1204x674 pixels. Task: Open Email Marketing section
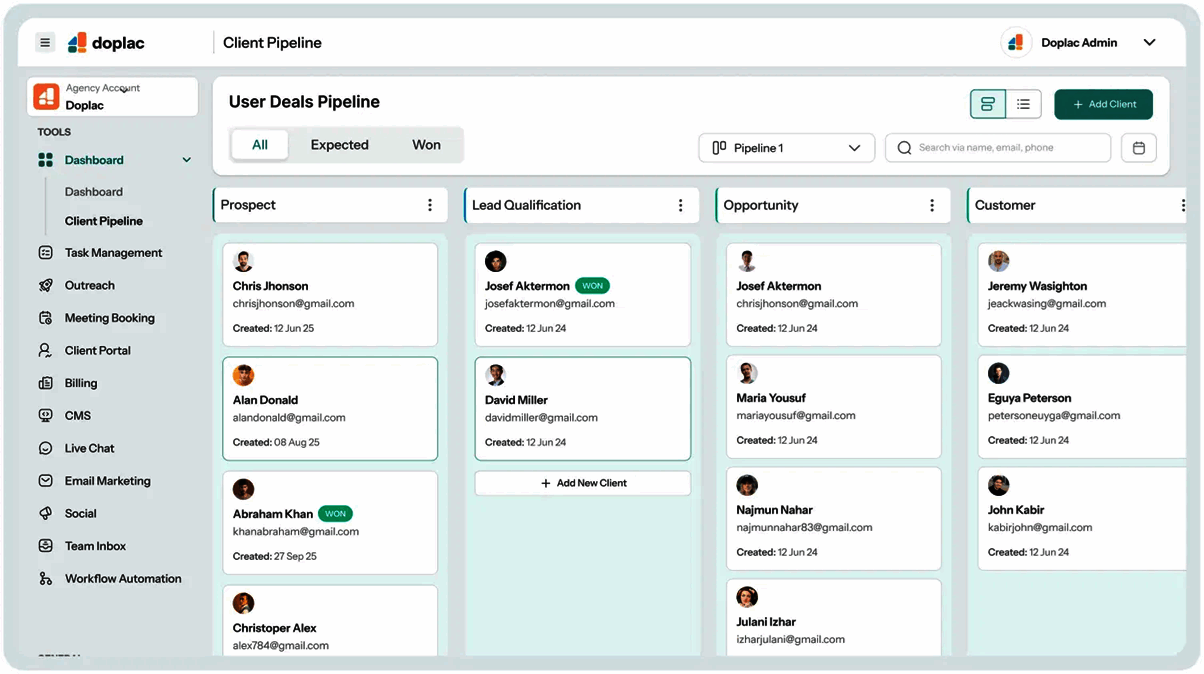[107, 481]
